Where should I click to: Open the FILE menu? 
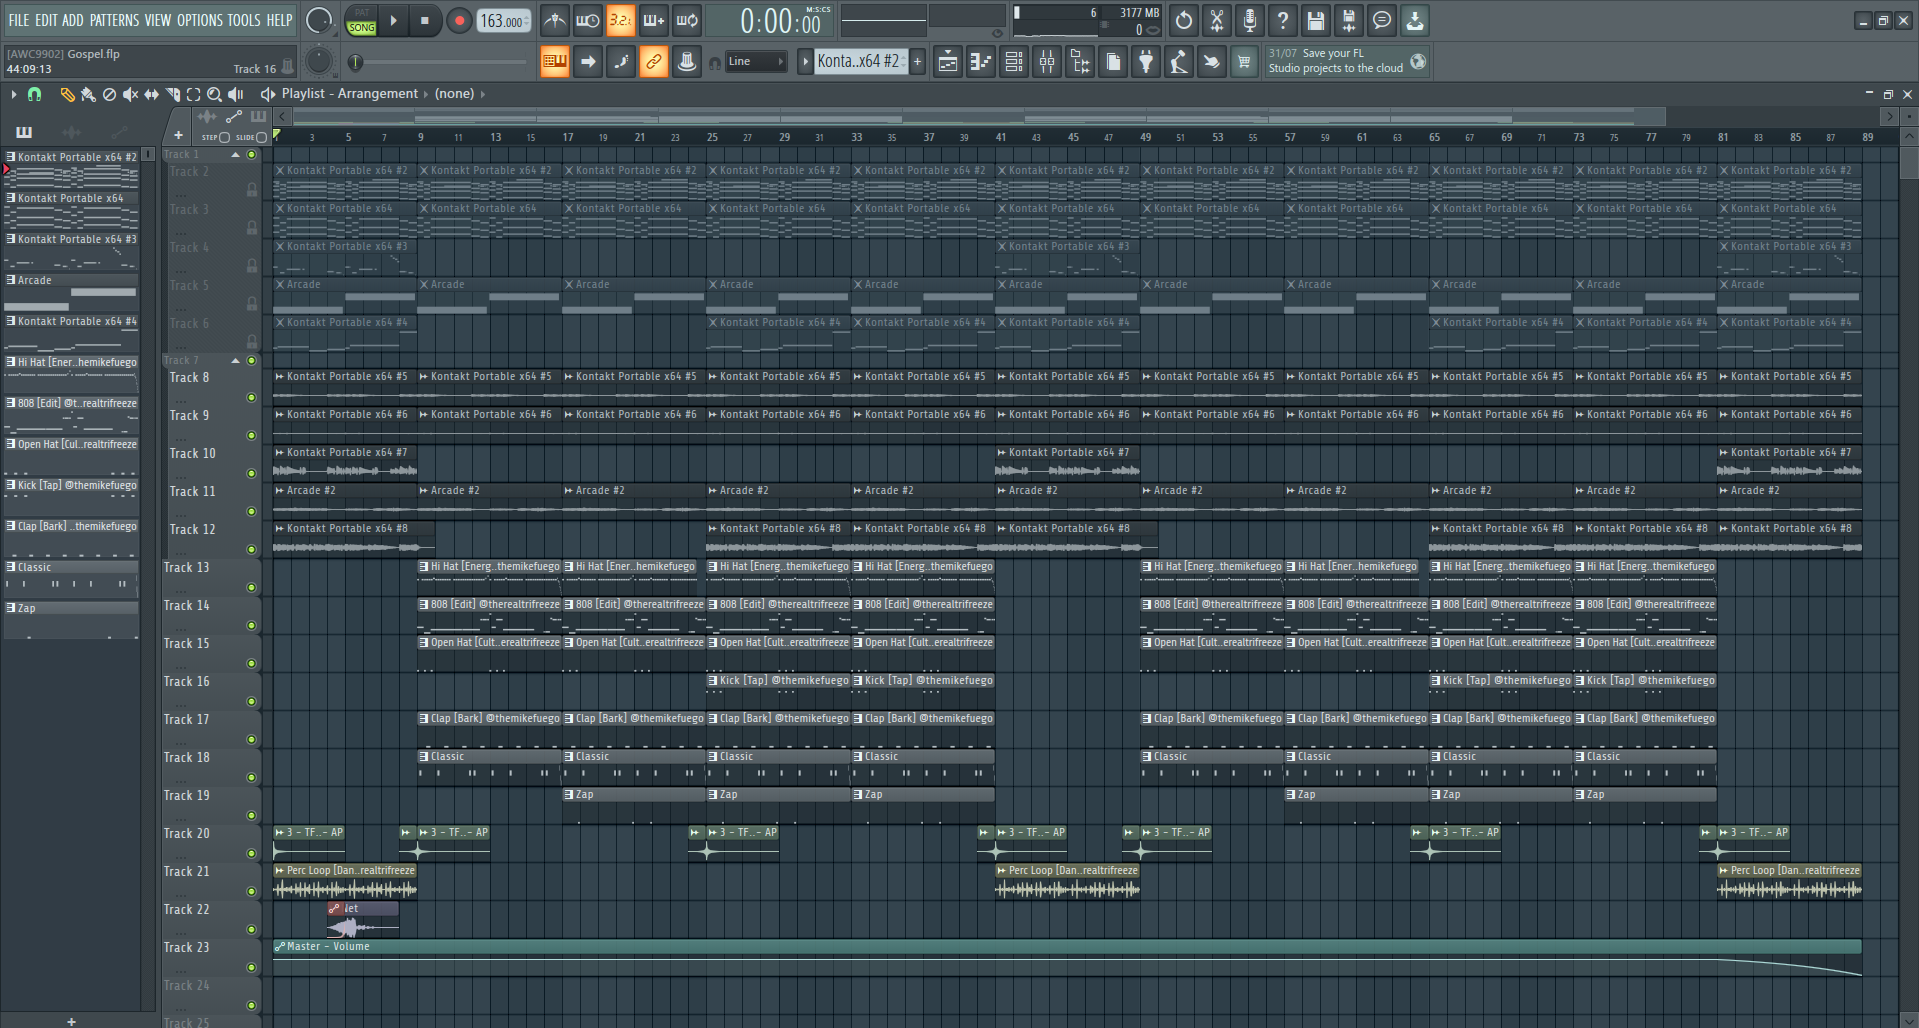tap(19, 20)
